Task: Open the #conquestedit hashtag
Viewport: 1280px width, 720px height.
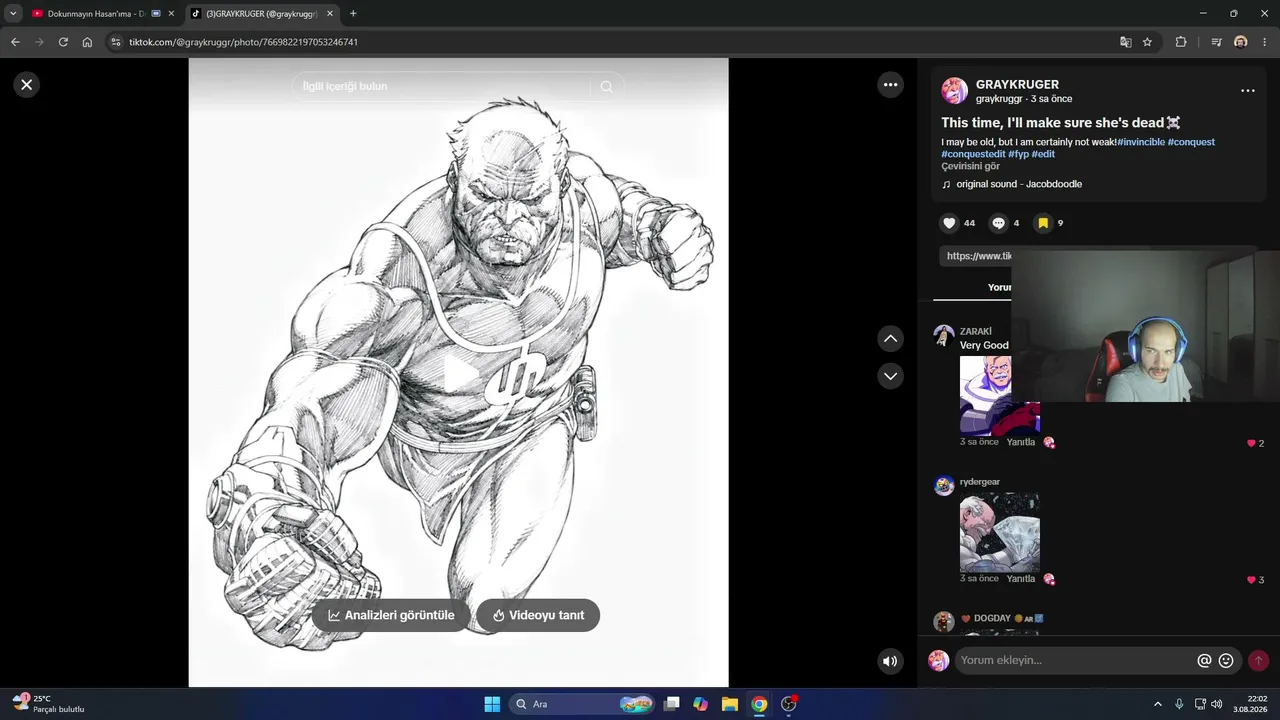Action: [x=973, y=154]
